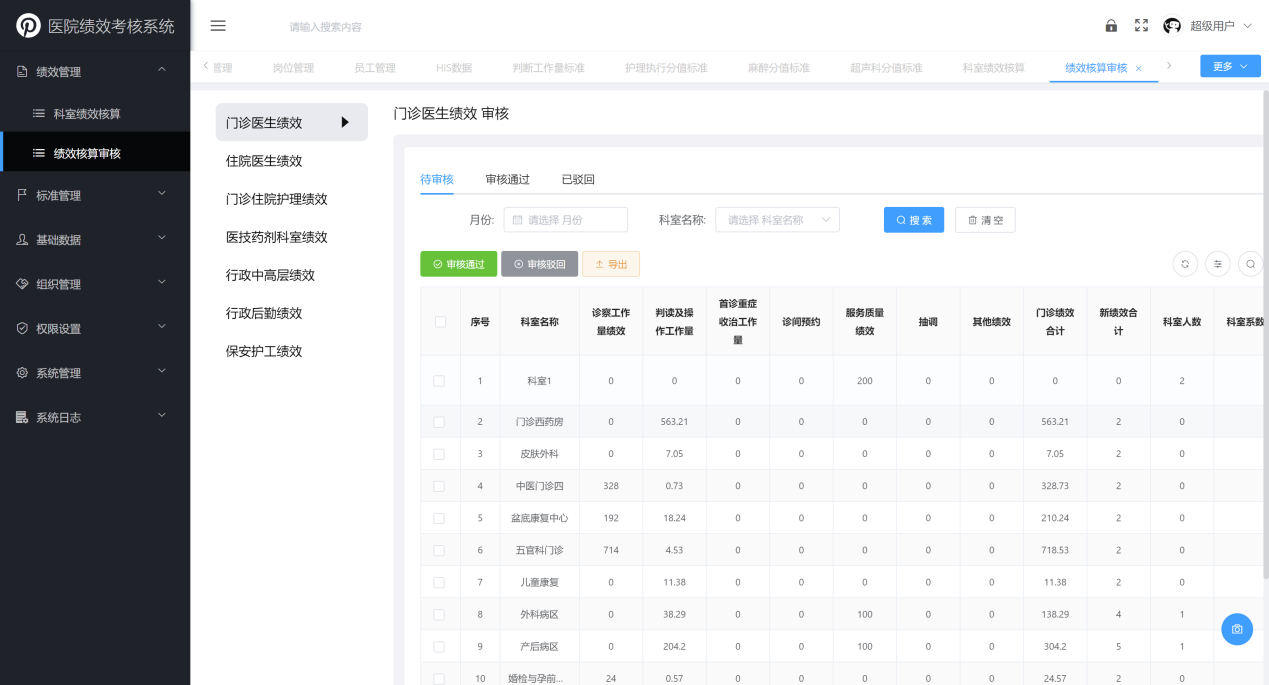Check the row for 产后病区
Image resolution: width=1269 pixels, height=685 pixels.
439,646
